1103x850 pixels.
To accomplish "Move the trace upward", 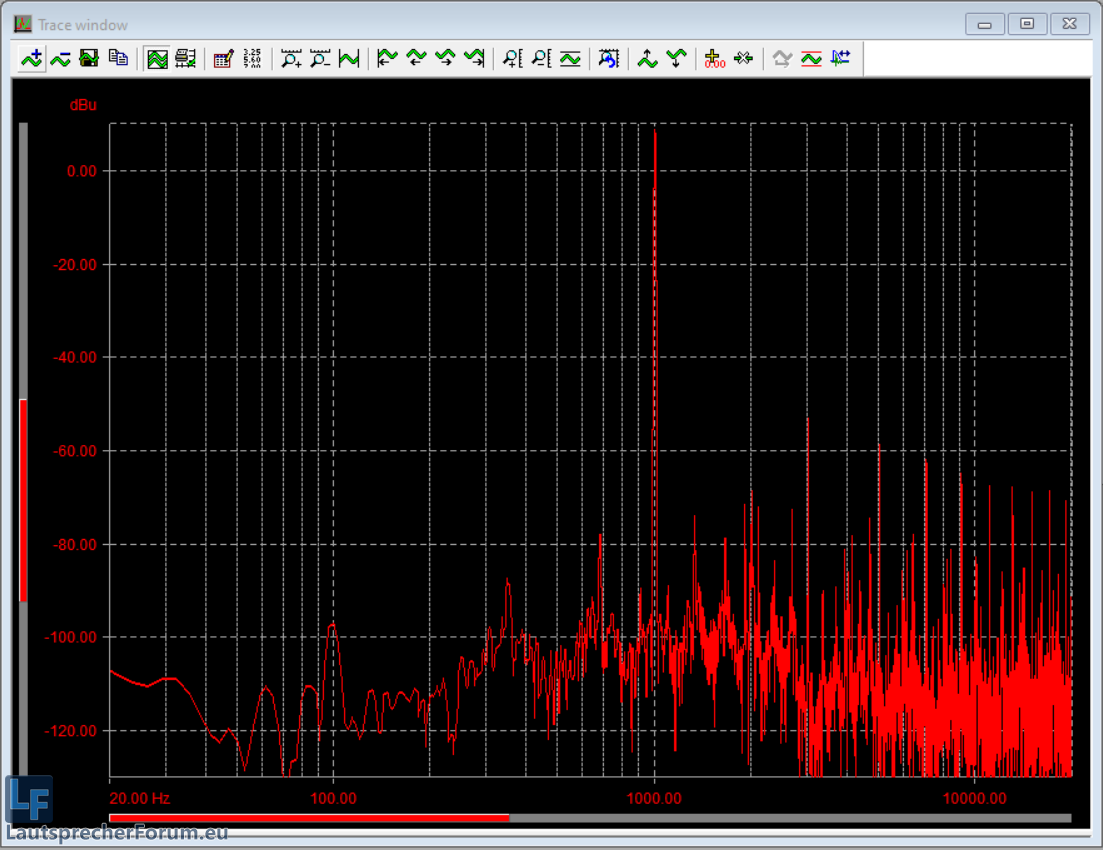I will [x=647, y=59].
